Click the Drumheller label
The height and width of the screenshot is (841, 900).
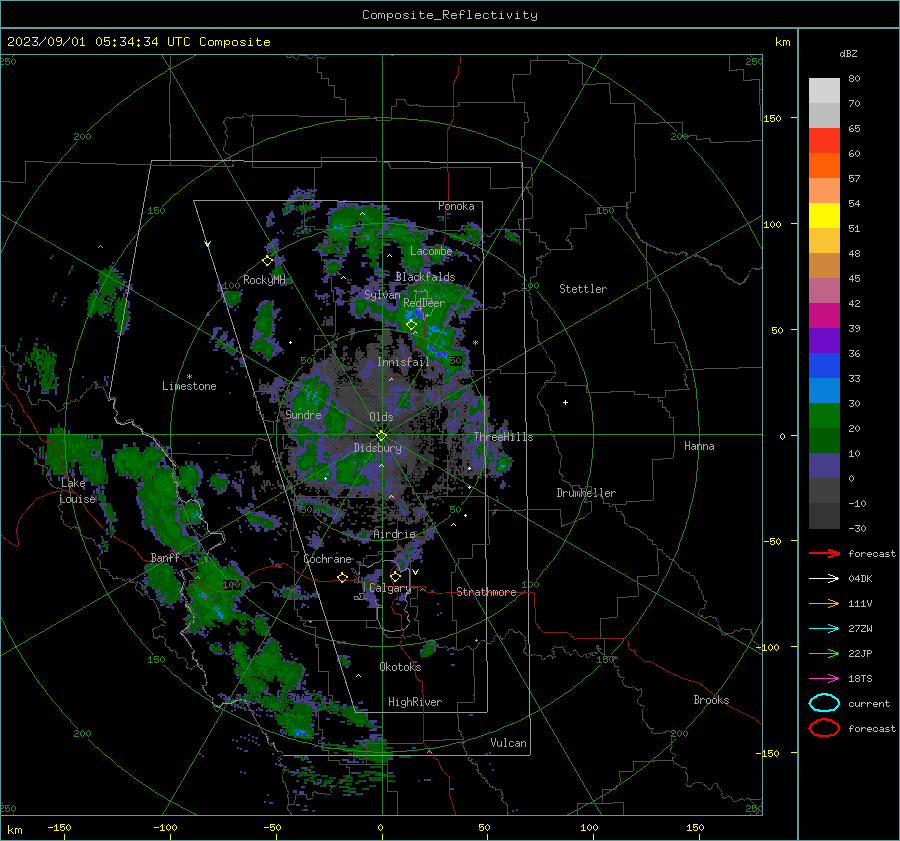(x=586, y=493)
